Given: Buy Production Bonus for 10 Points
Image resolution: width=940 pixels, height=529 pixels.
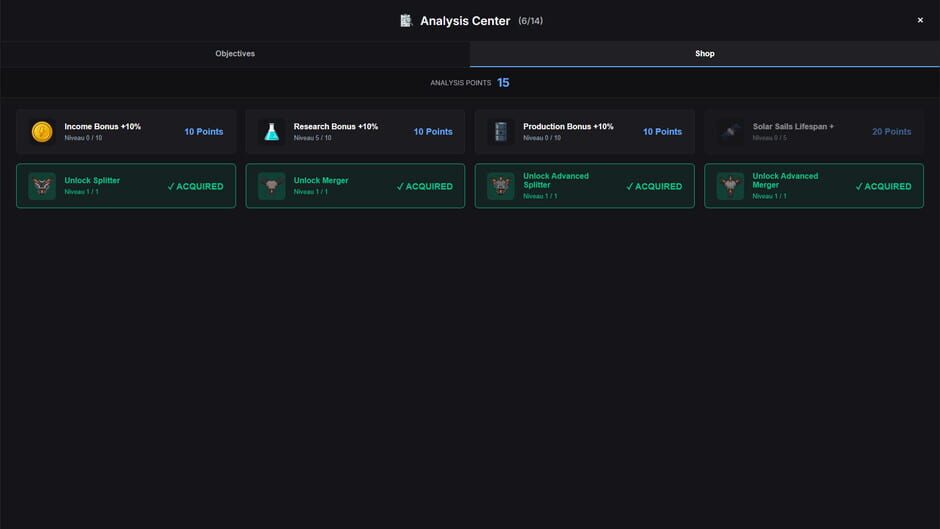Looking at the screenshot, I should pos(662,131).
